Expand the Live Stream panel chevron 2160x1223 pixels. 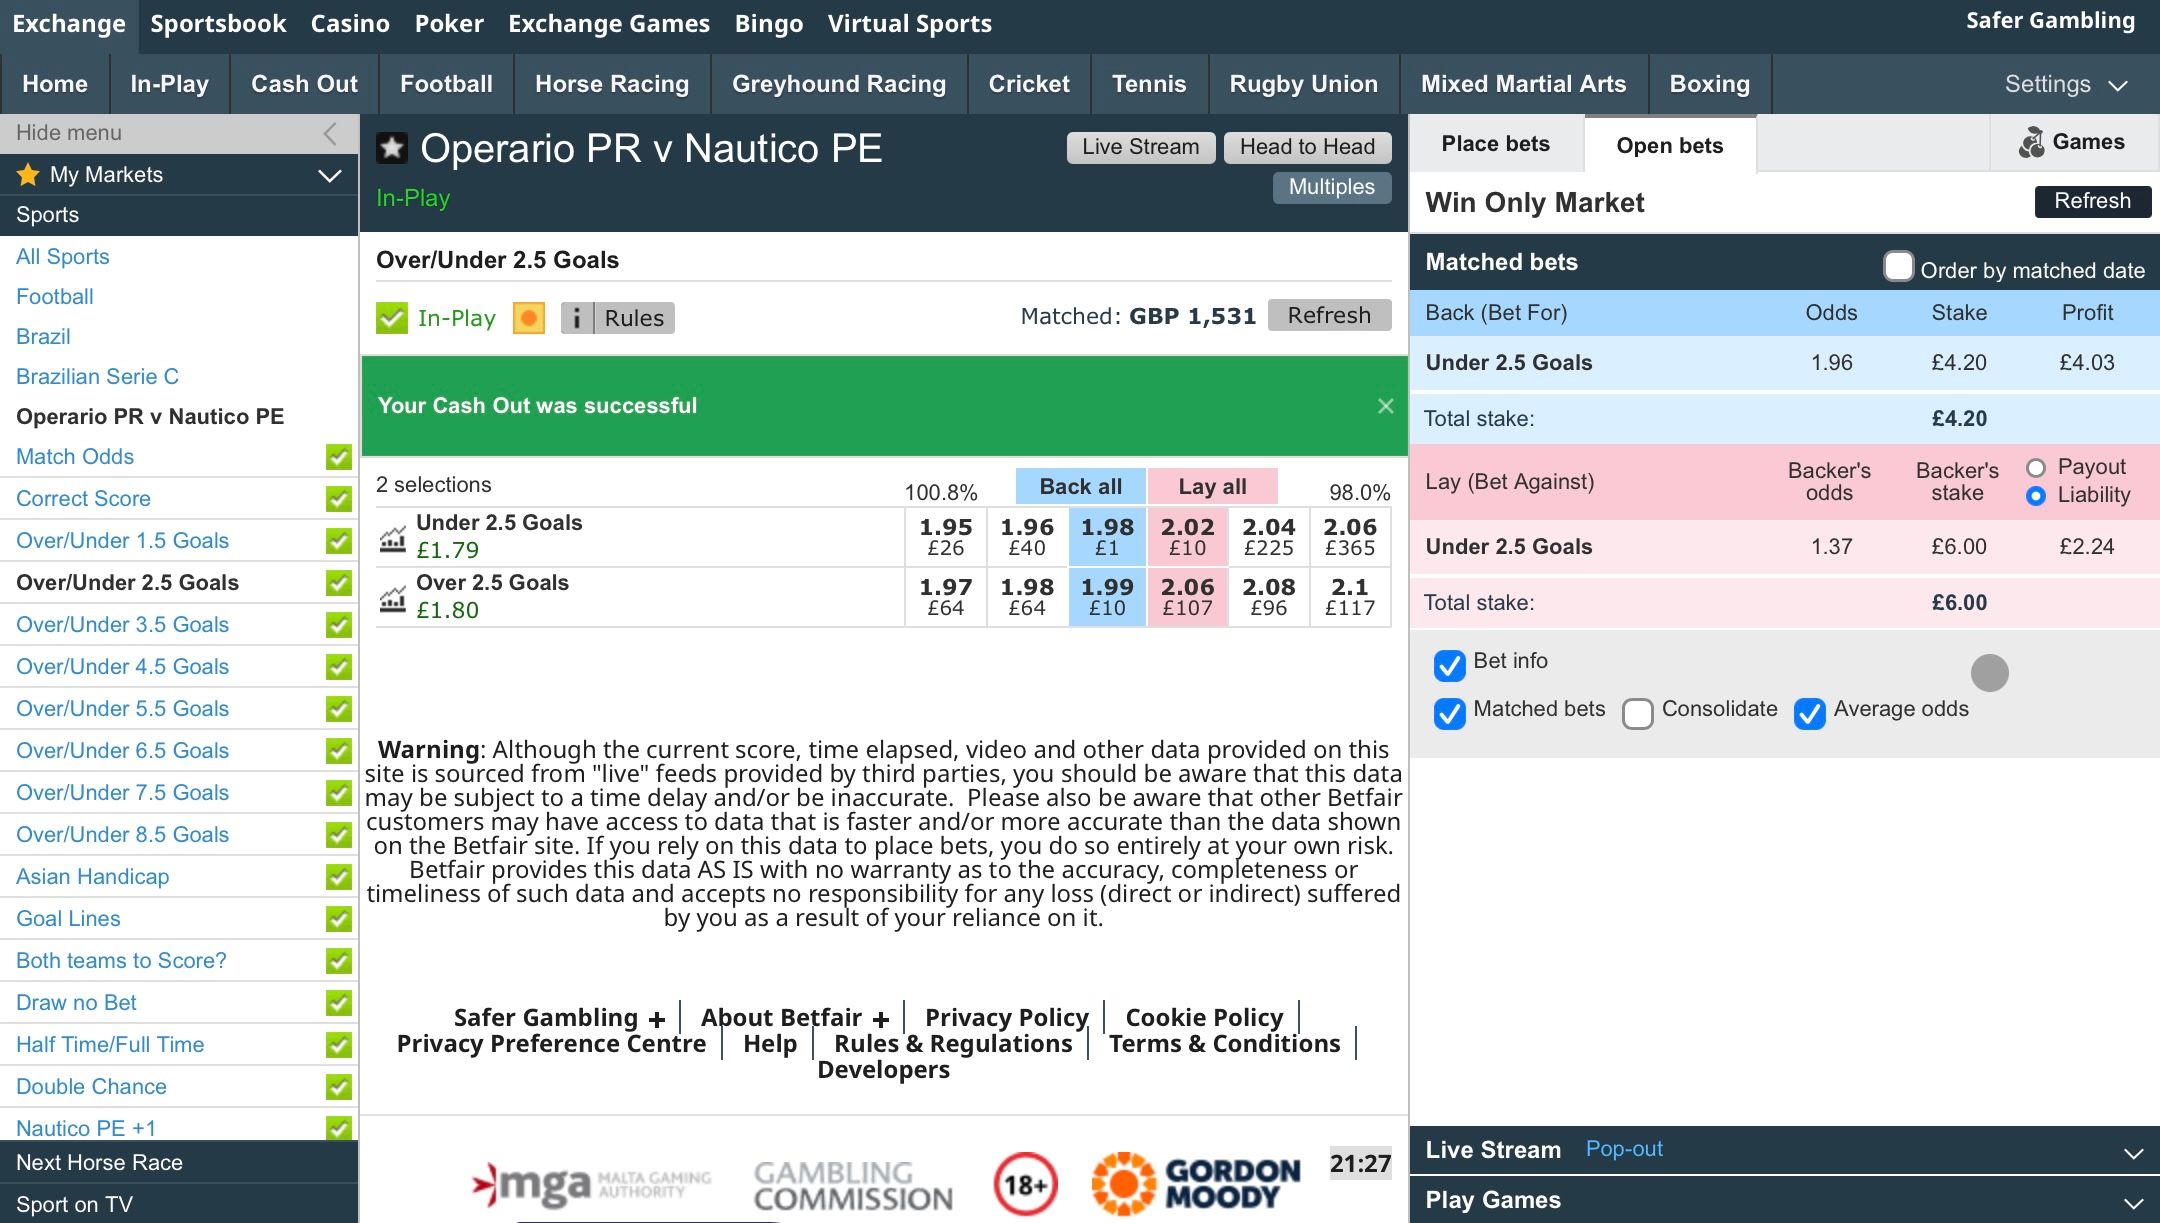2133,1152
